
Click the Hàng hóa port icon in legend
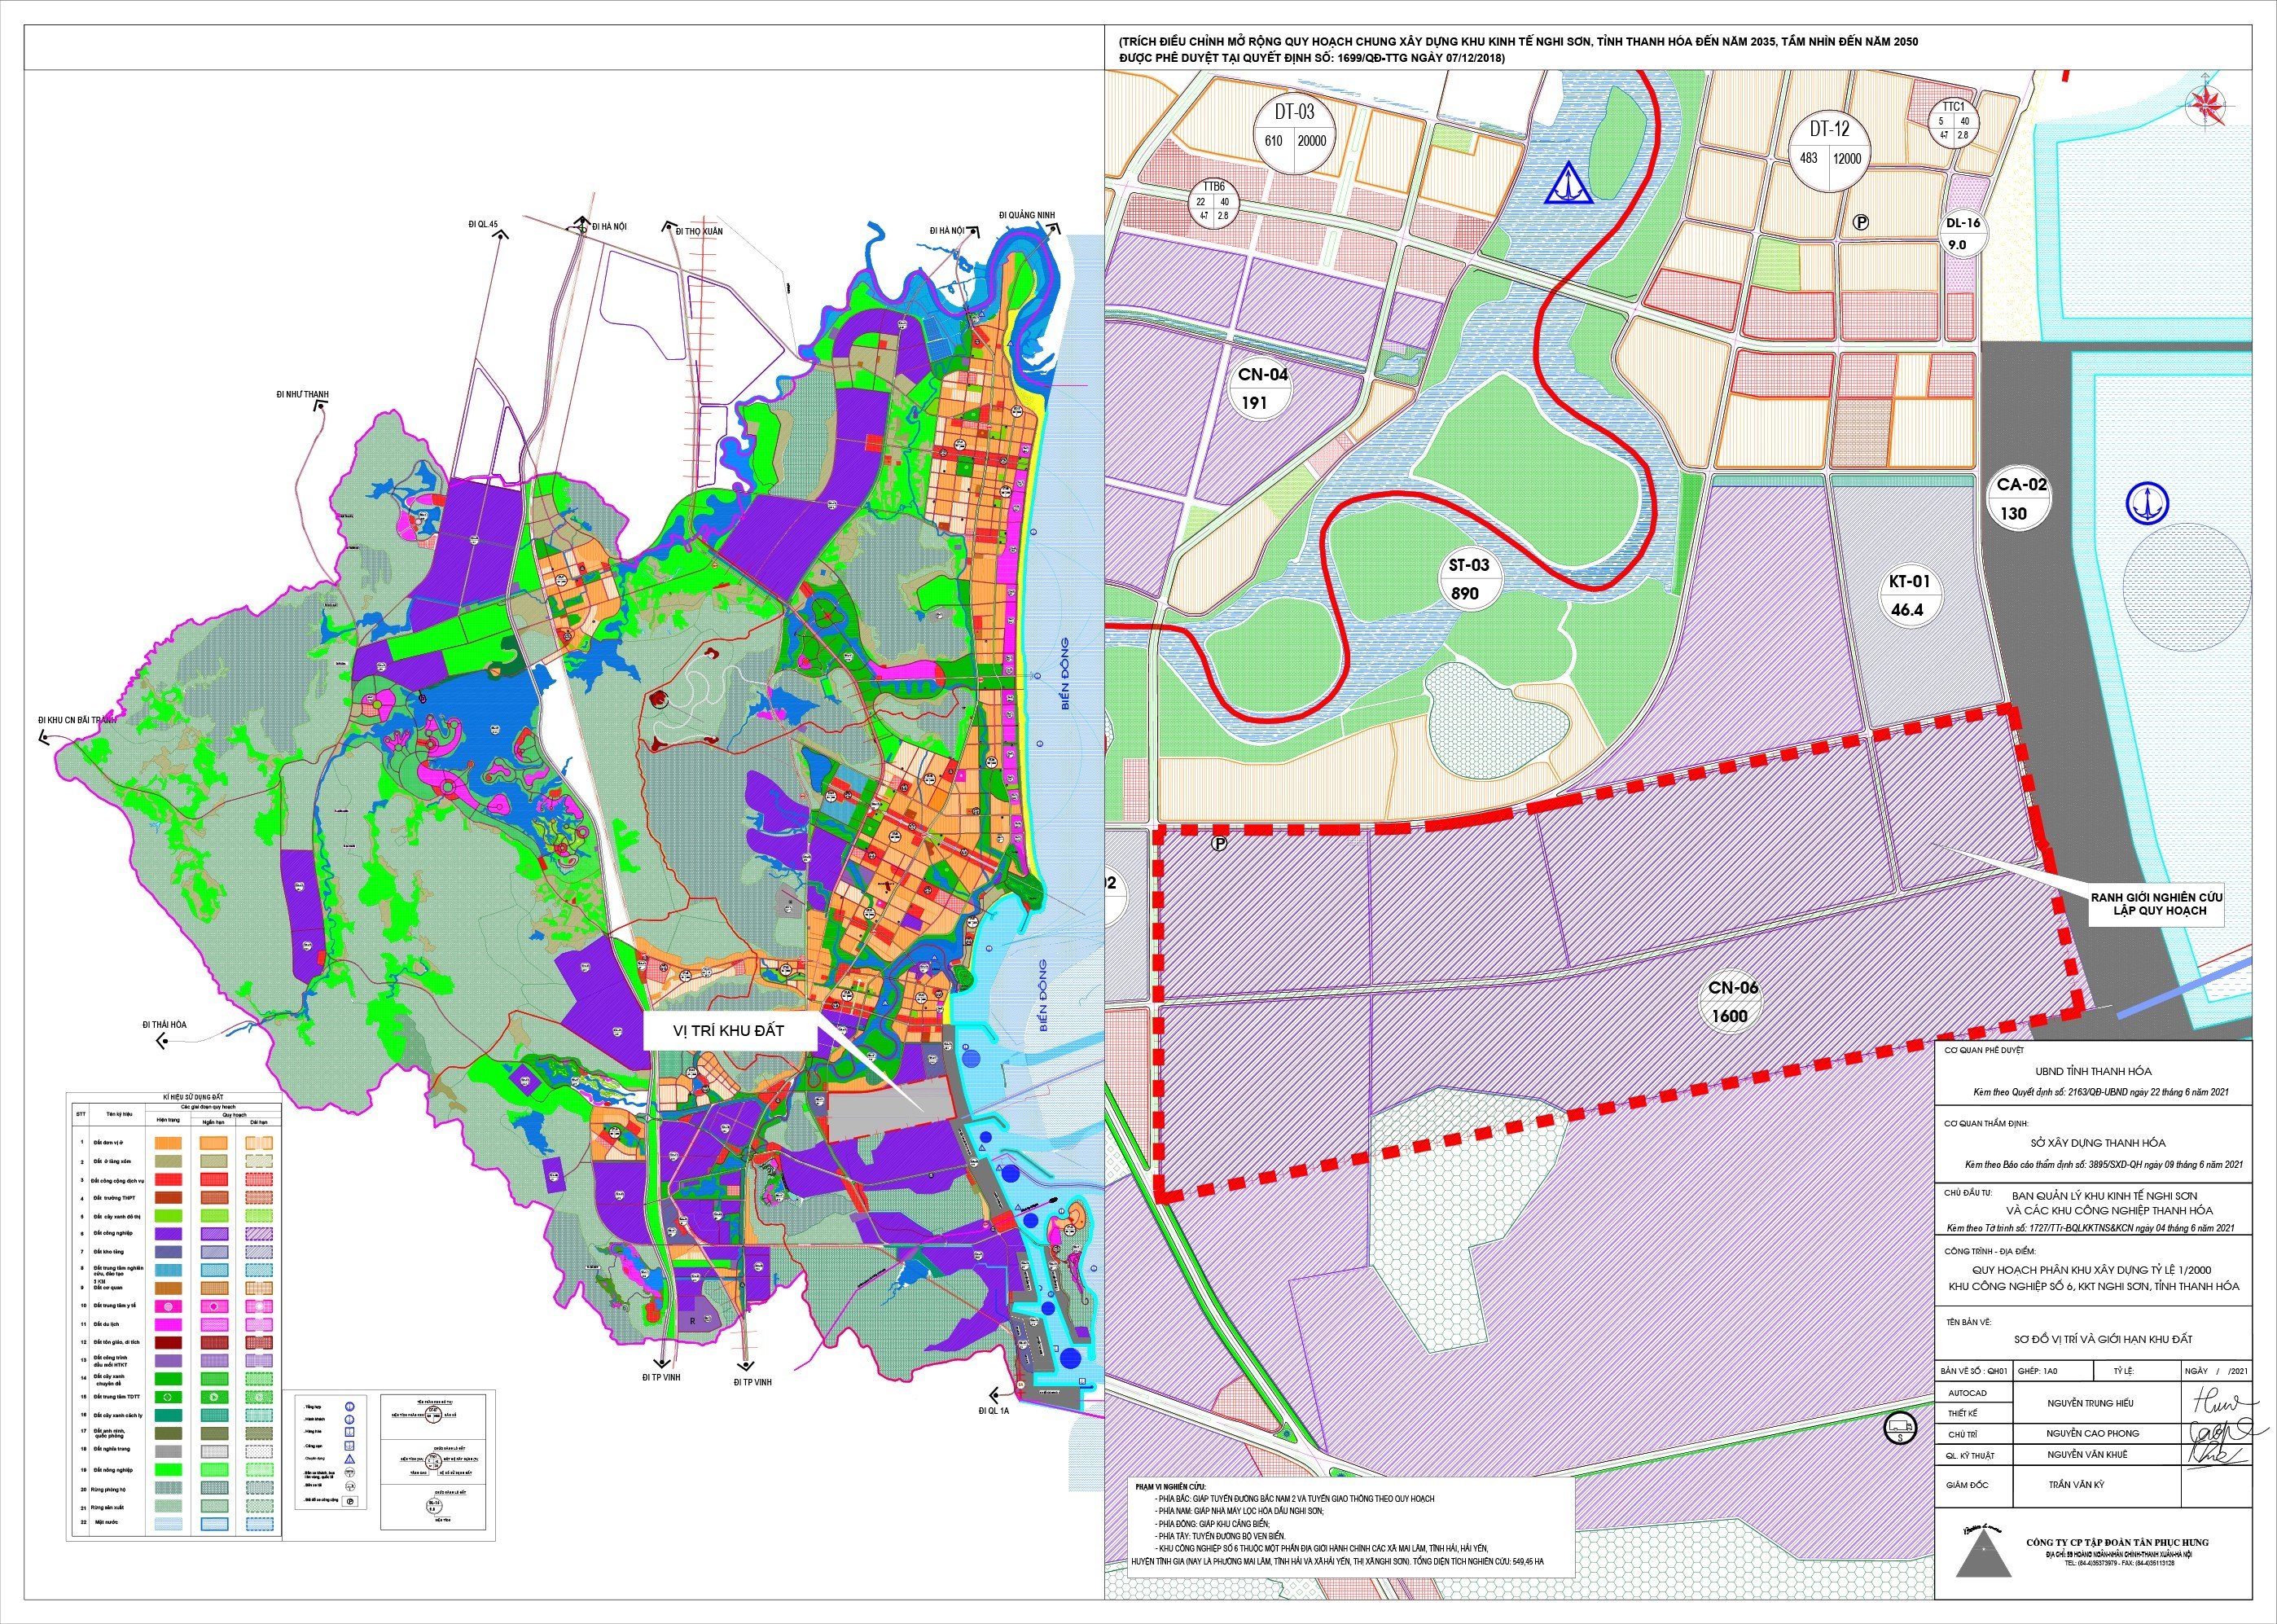(x=351, y=1432)
